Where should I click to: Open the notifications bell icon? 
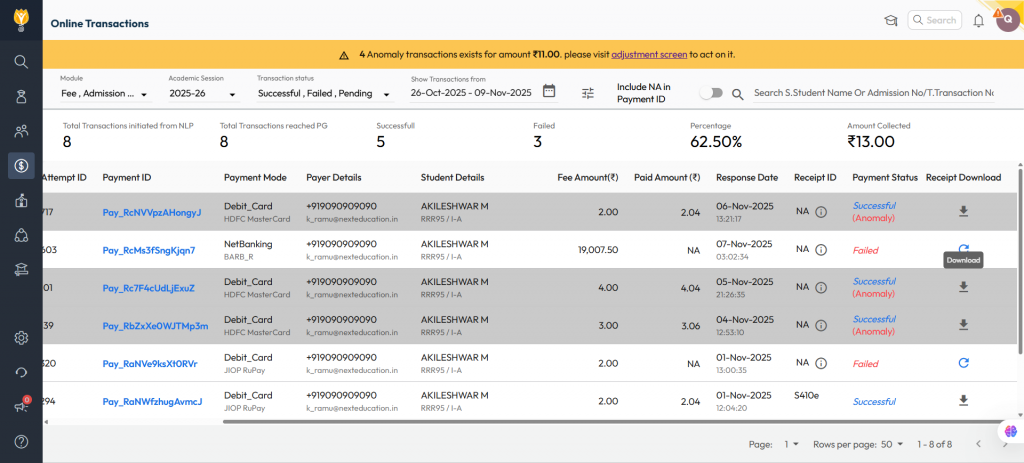coord(978,21)
